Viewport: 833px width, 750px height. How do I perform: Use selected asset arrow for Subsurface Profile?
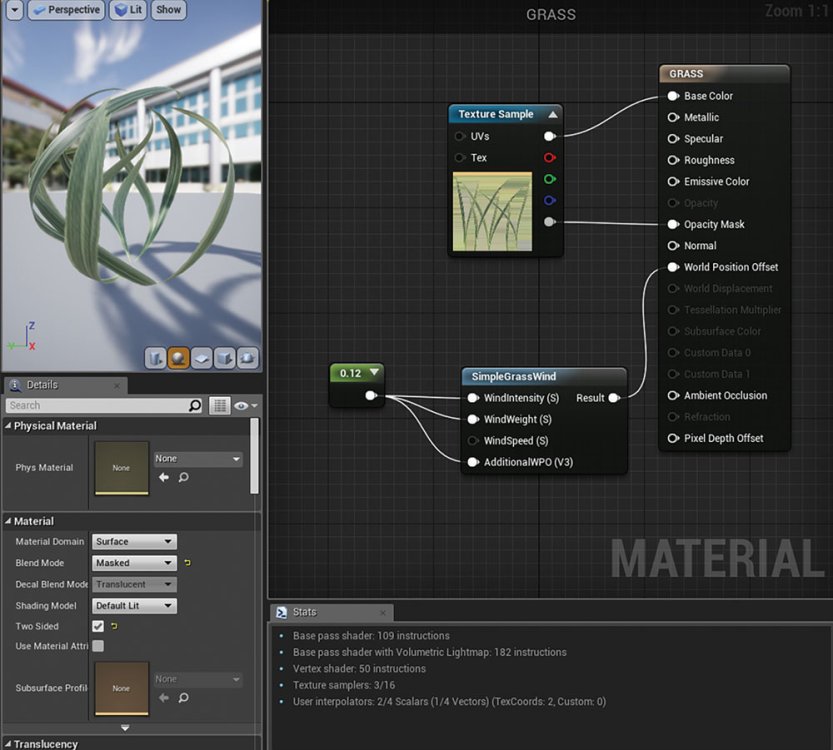(x=164, y=698)
